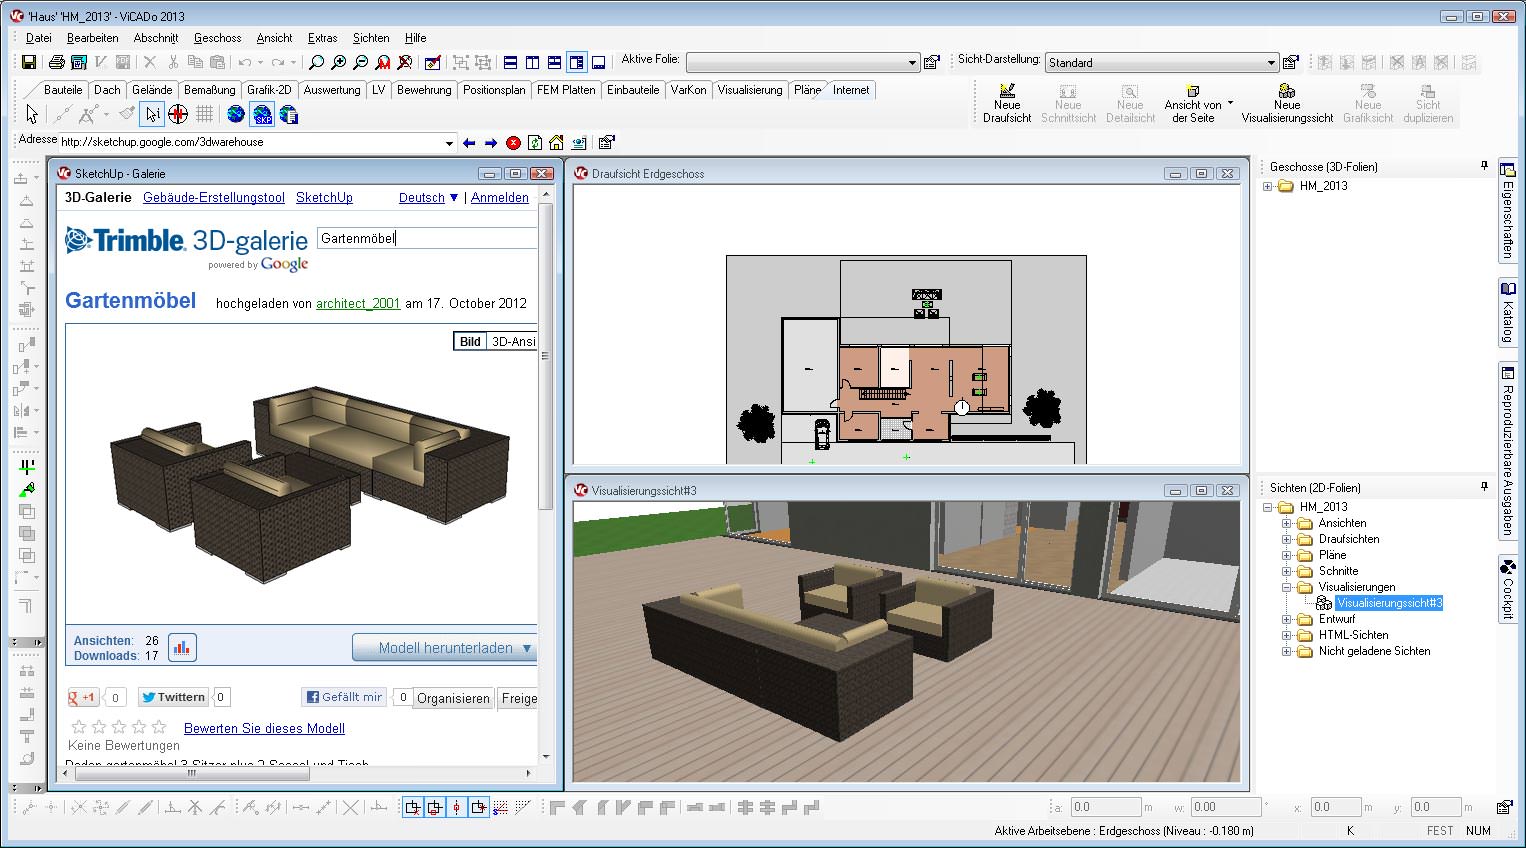Select the arrow pointer tool
Viewport: 1526px width, 848px height.
[x=32, y=114]
